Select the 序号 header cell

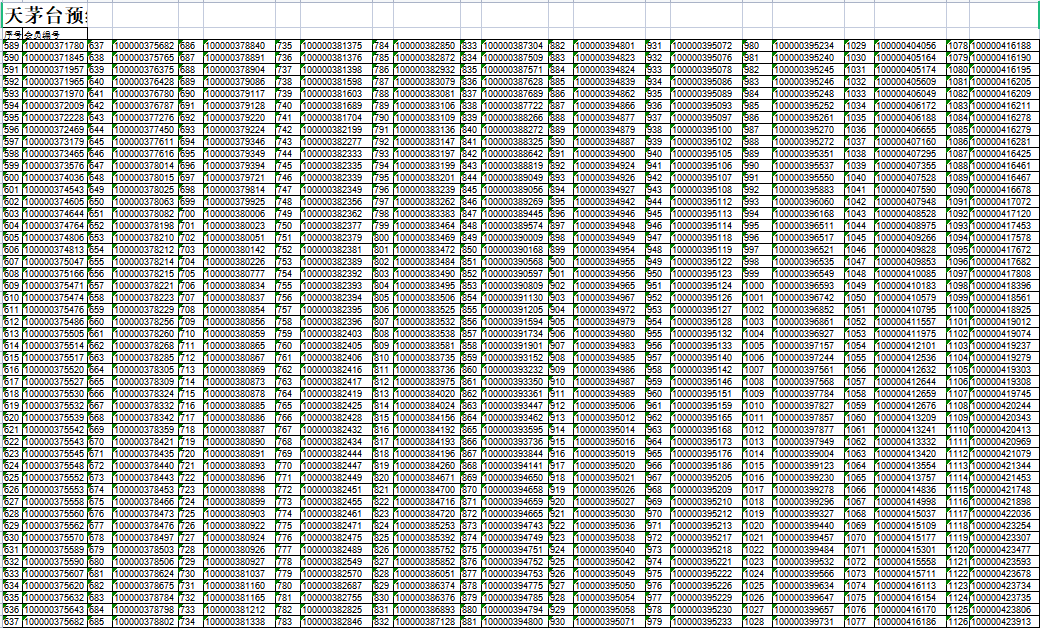[x=12, y=34]
